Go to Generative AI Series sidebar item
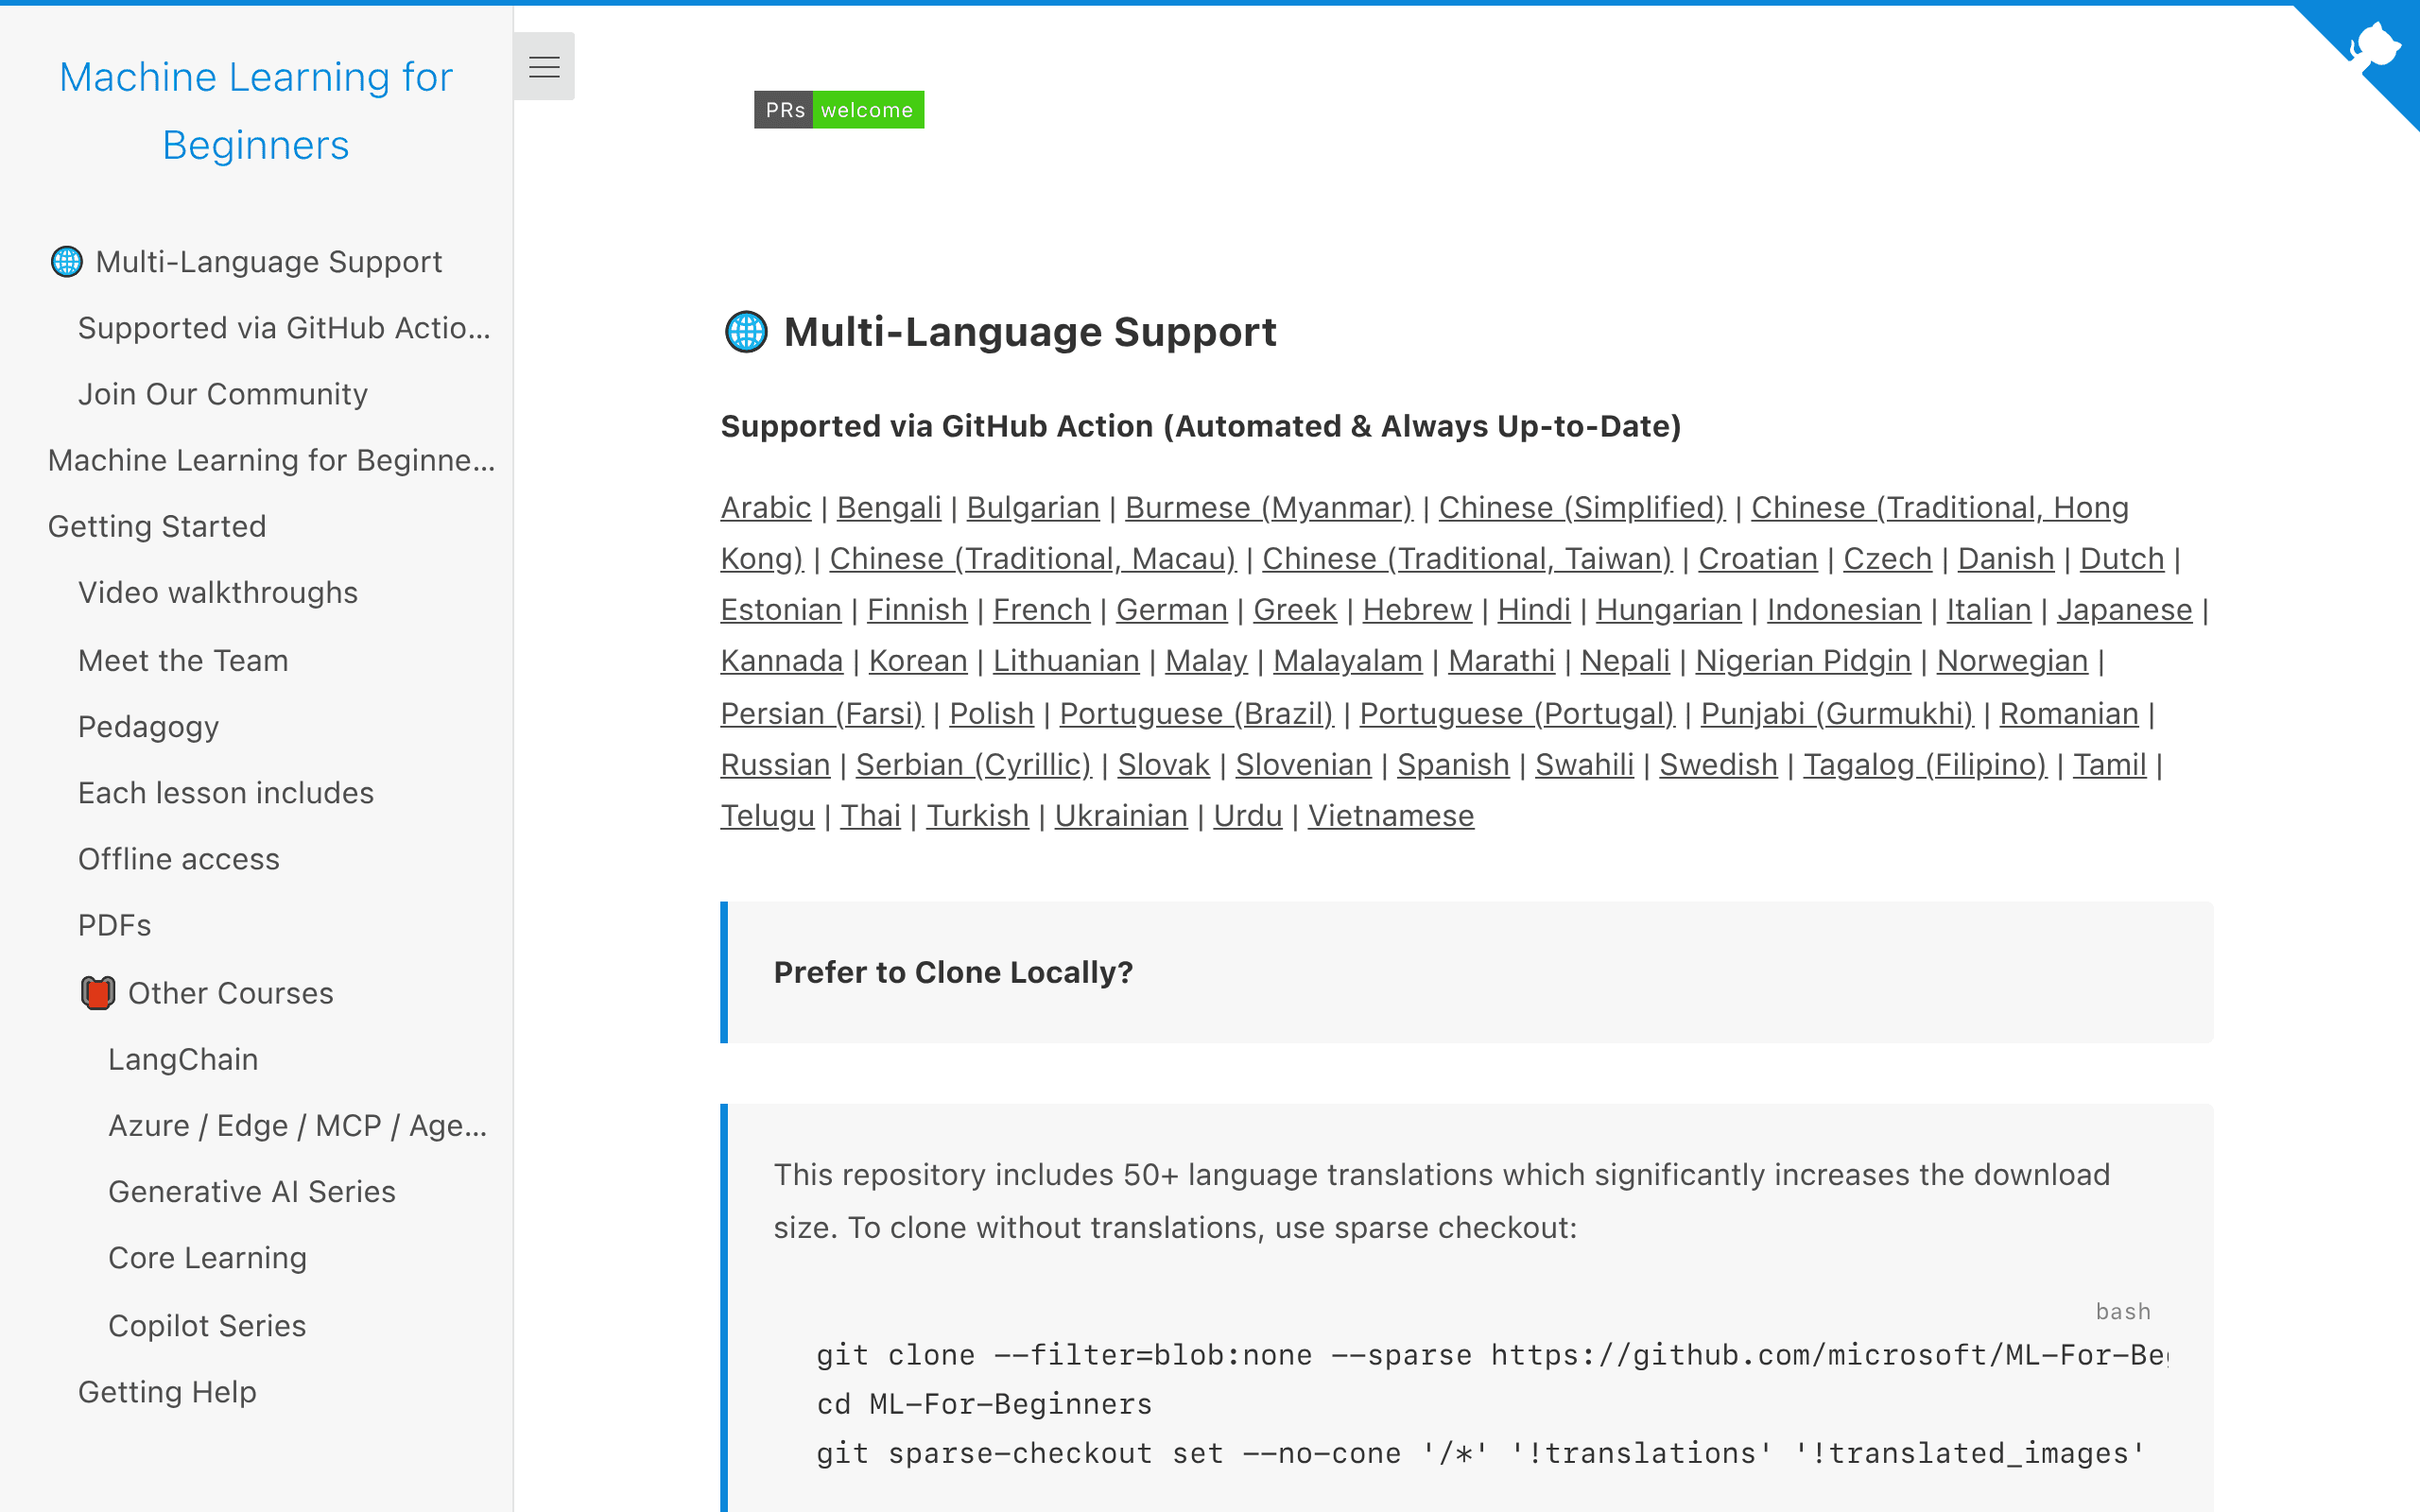The height and width of the screenshot is (1512, 2420). [x=252, y=1191]
